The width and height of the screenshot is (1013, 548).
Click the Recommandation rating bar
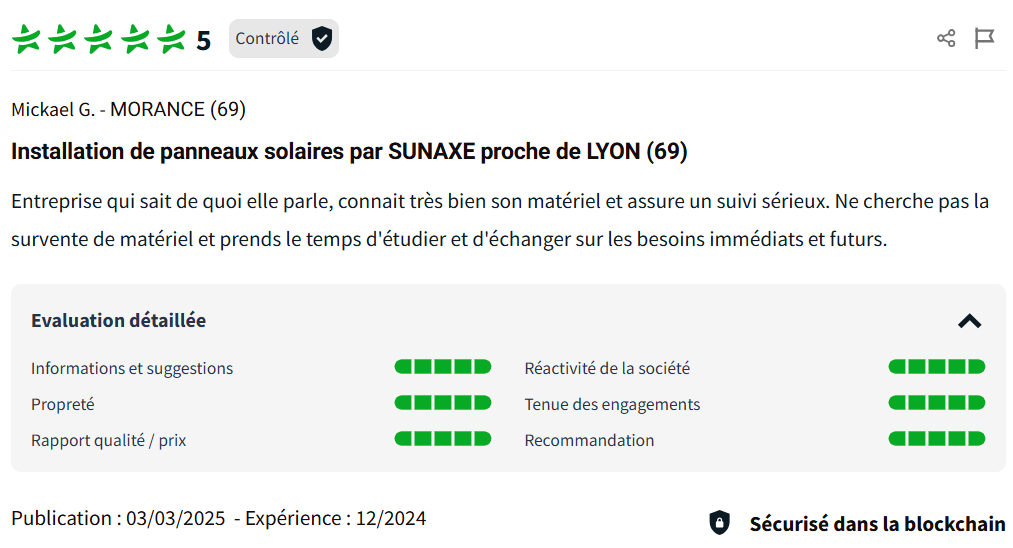pos(936,439)
